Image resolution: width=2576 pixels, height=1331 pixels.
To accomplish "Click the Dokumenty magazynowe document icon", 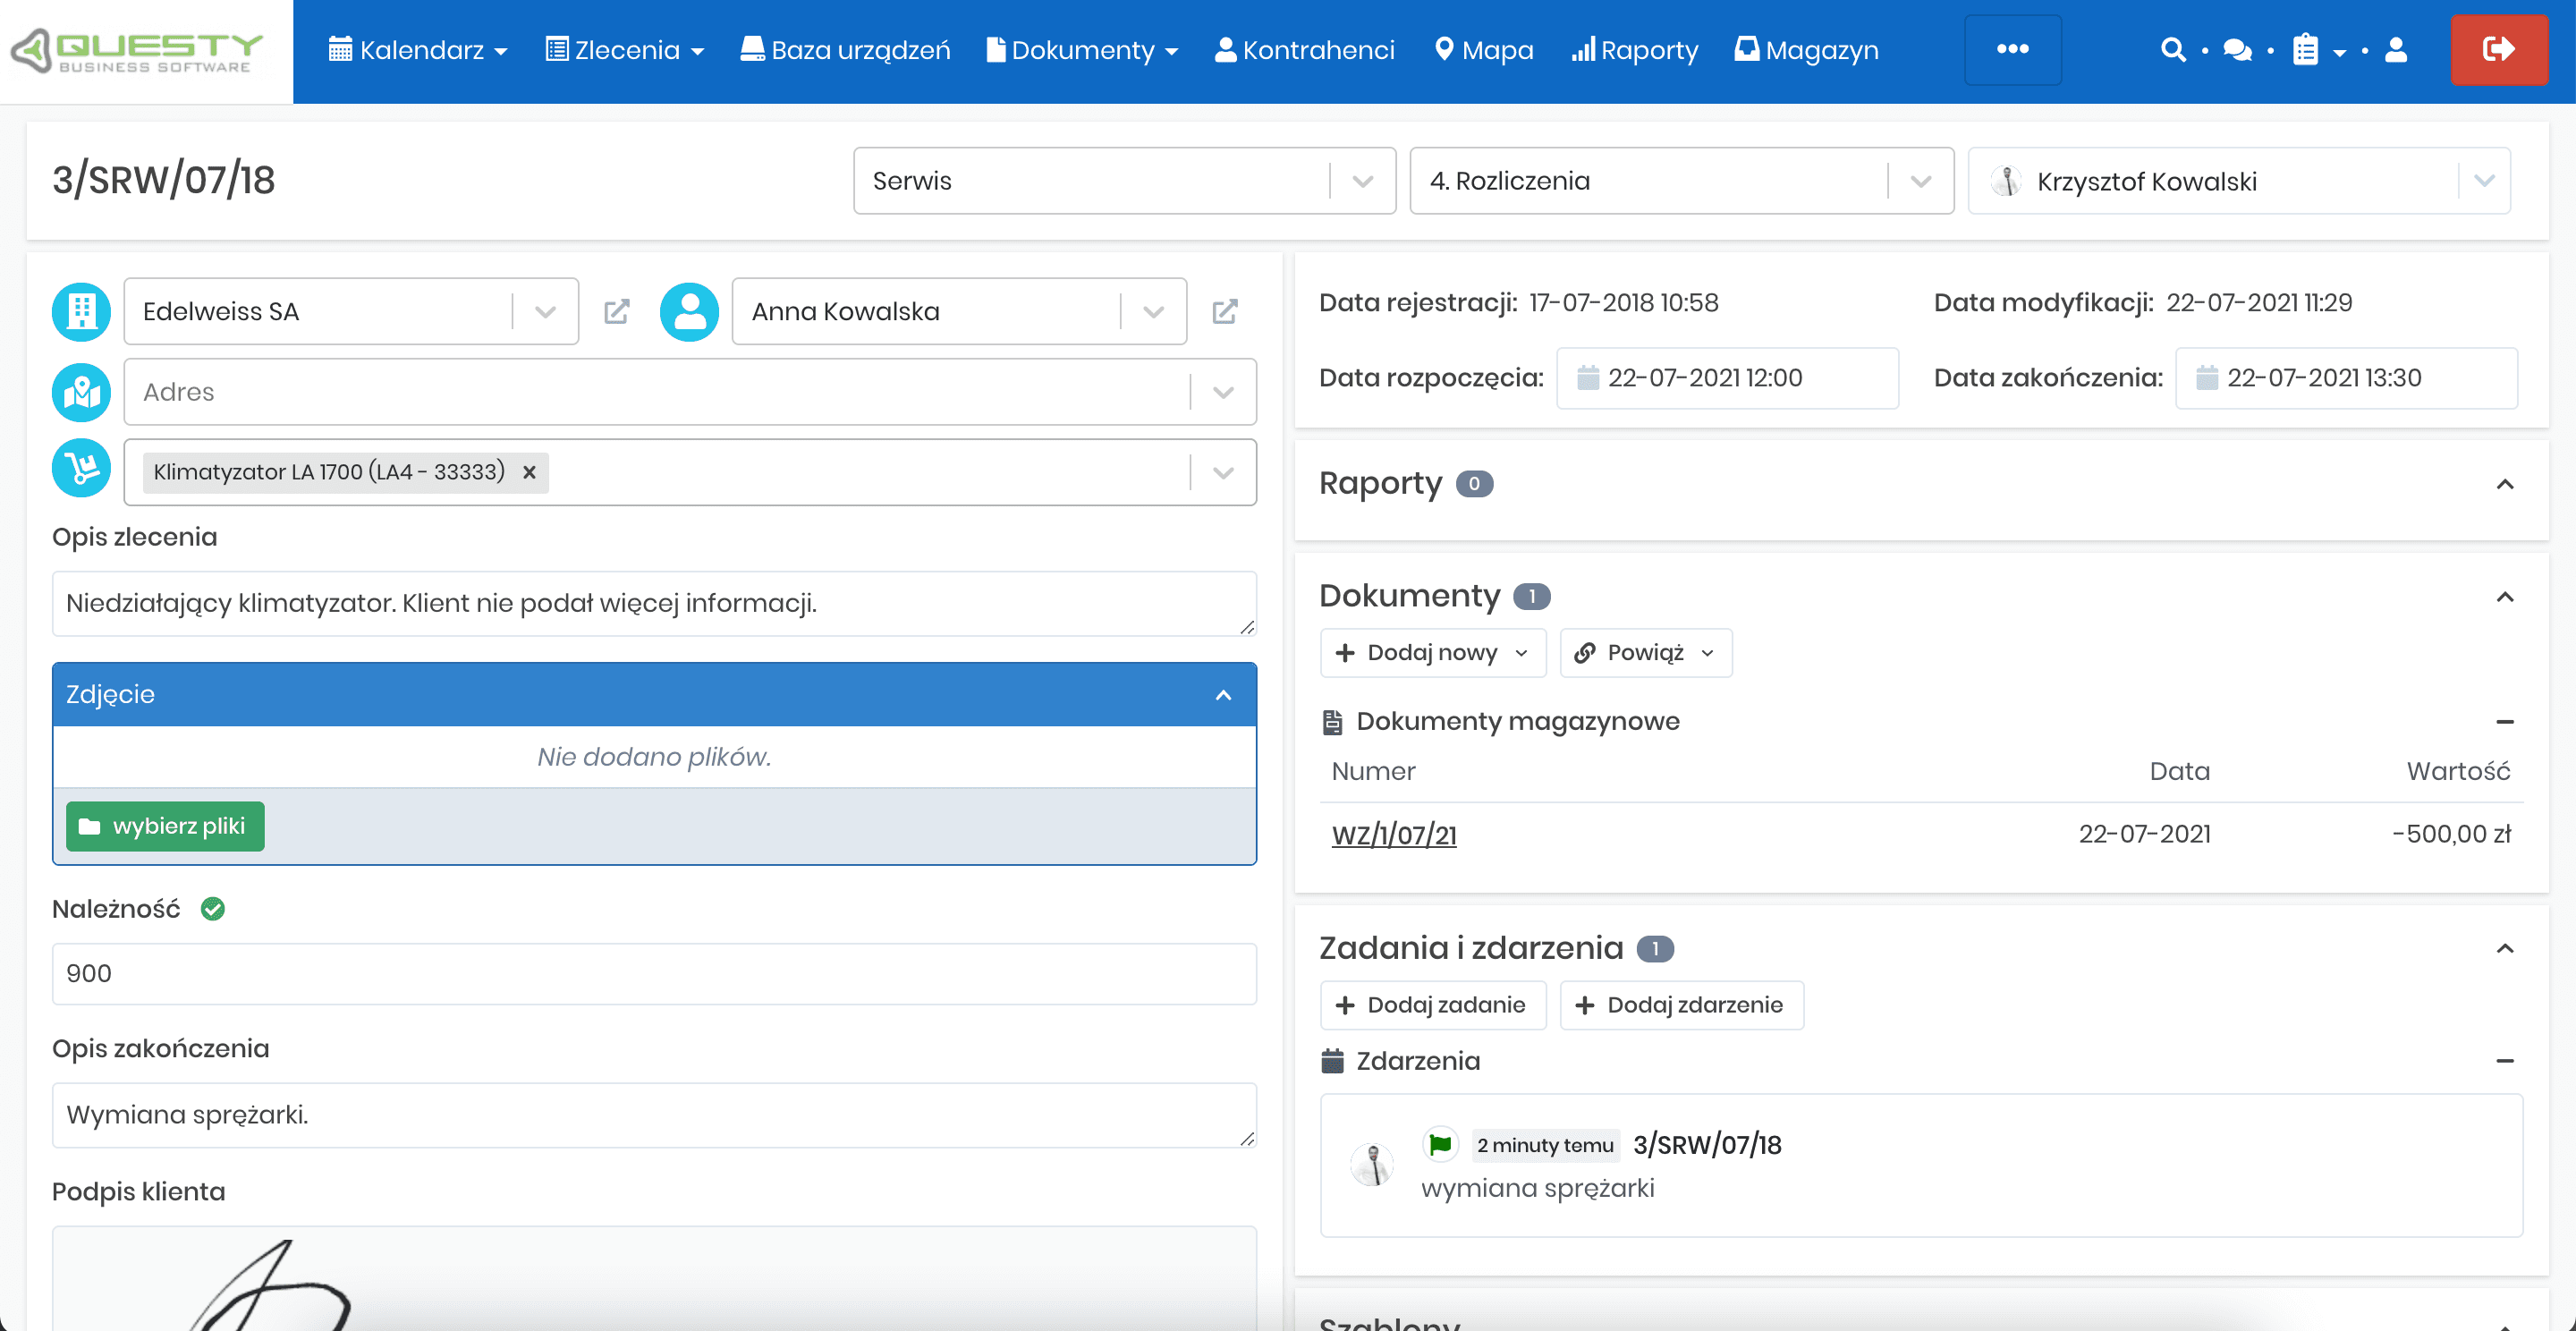I will point(1332,722).
